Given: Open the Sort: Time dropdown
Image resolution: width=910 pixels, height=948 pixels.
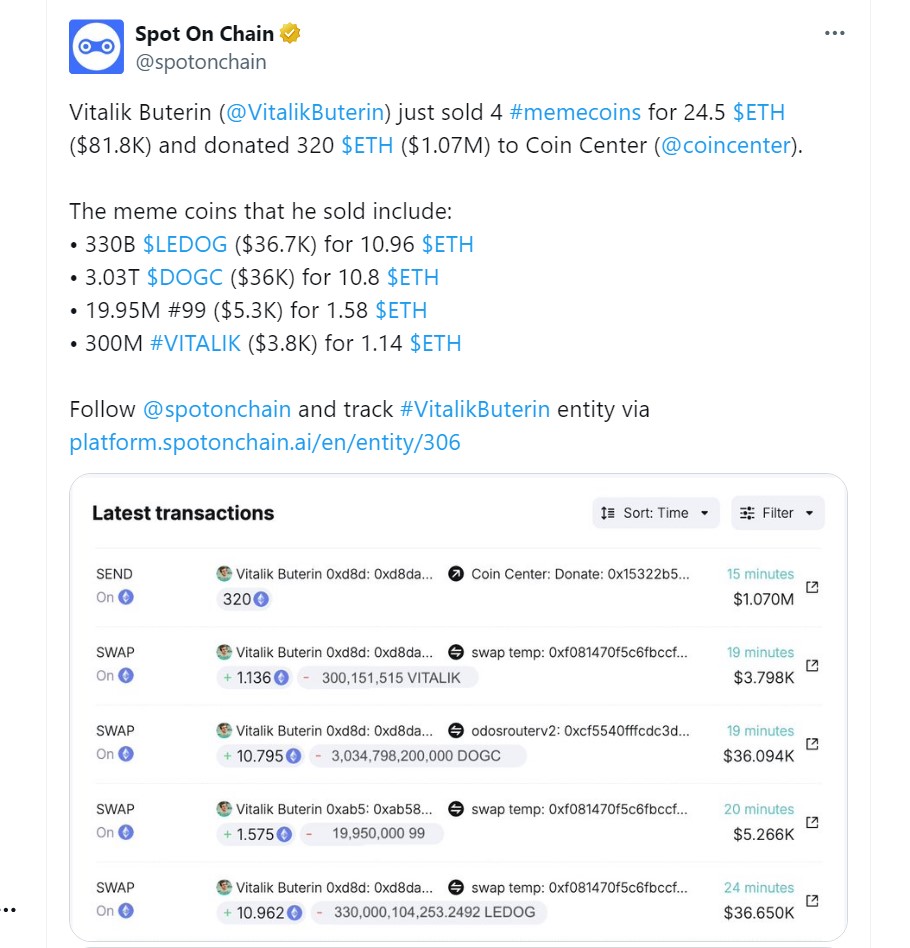Looking at the screenshot, I should [x=655, y=513].
